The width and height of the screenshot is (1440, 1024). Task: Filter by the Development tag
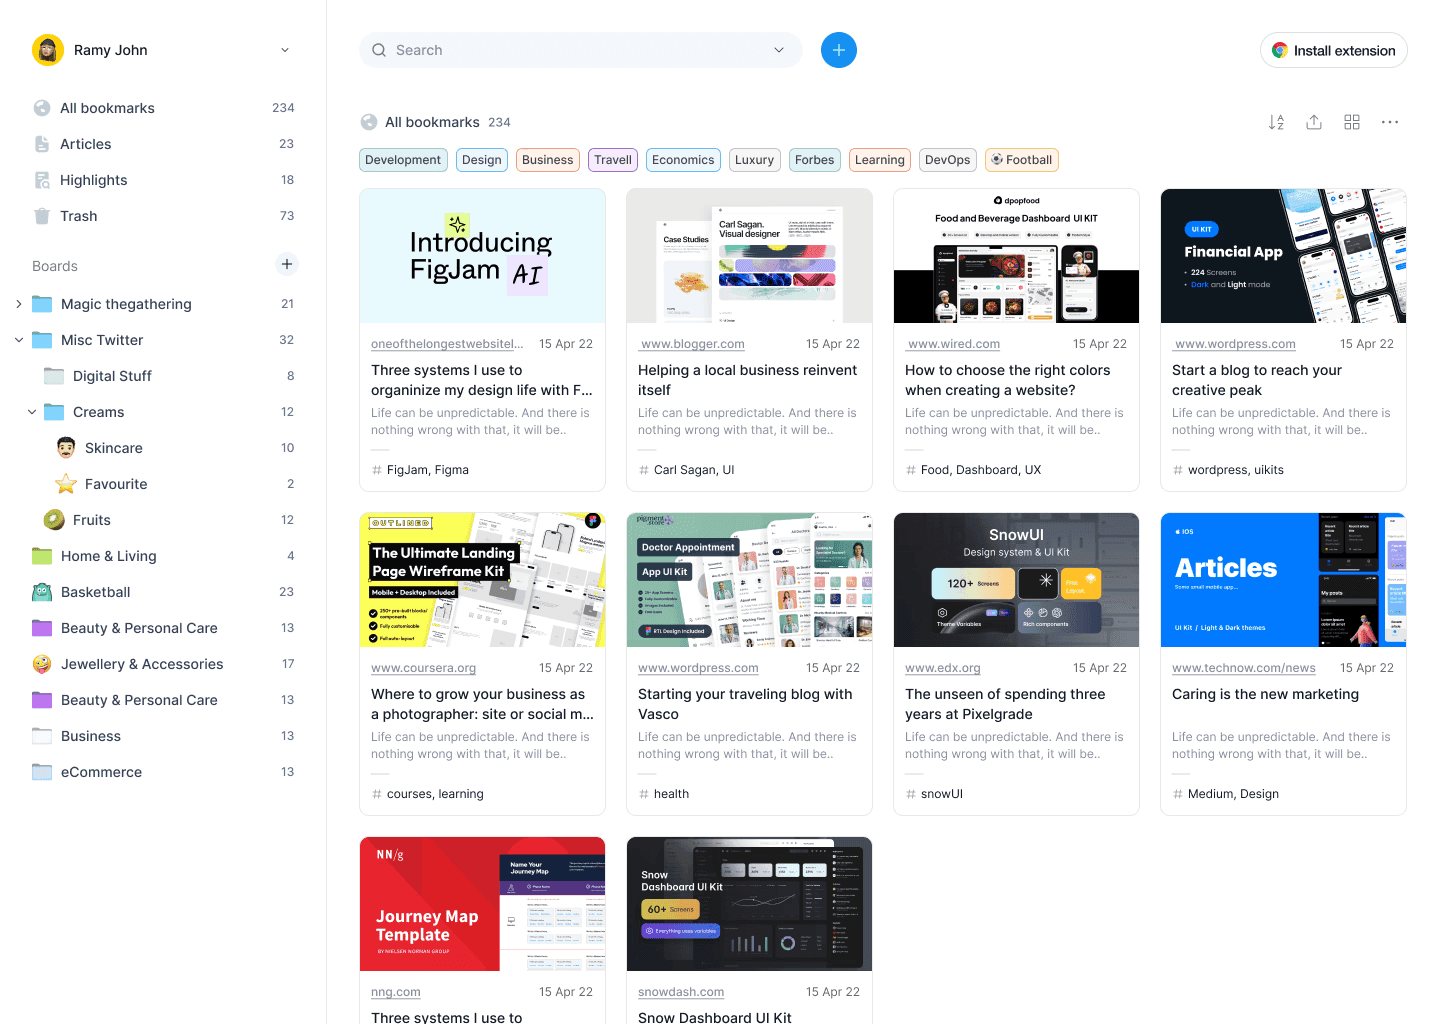coord(403,160)
